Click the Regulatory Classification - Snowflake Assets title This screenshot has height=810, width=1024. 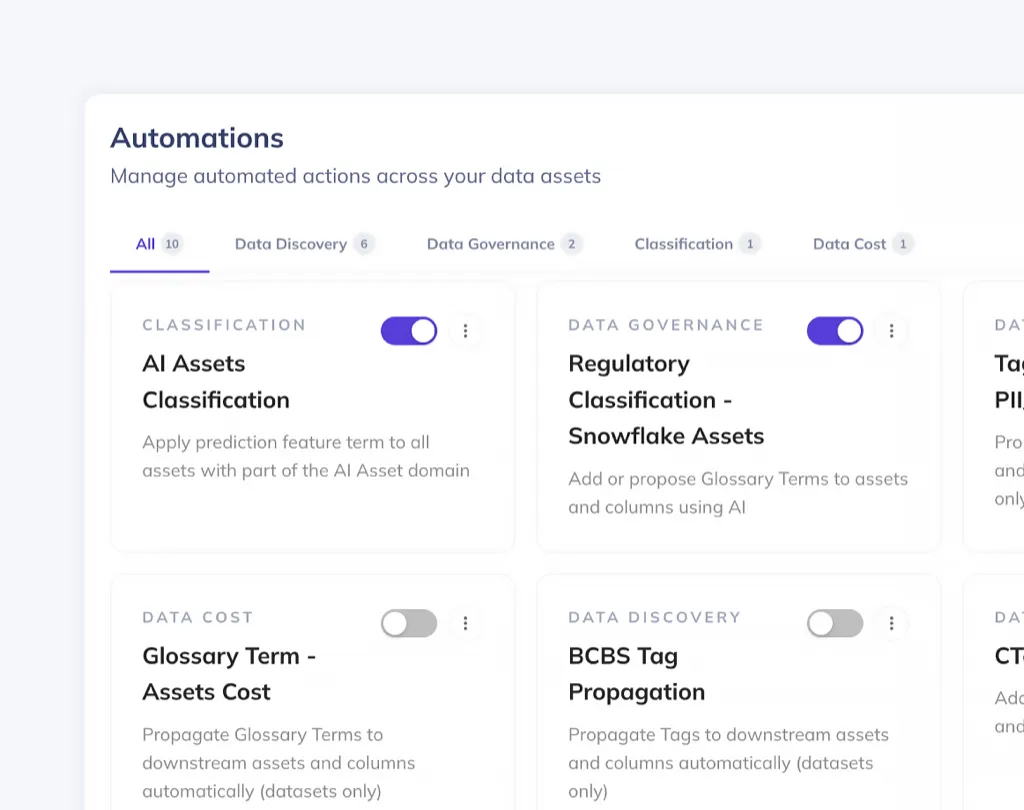[x=665, y=399]
